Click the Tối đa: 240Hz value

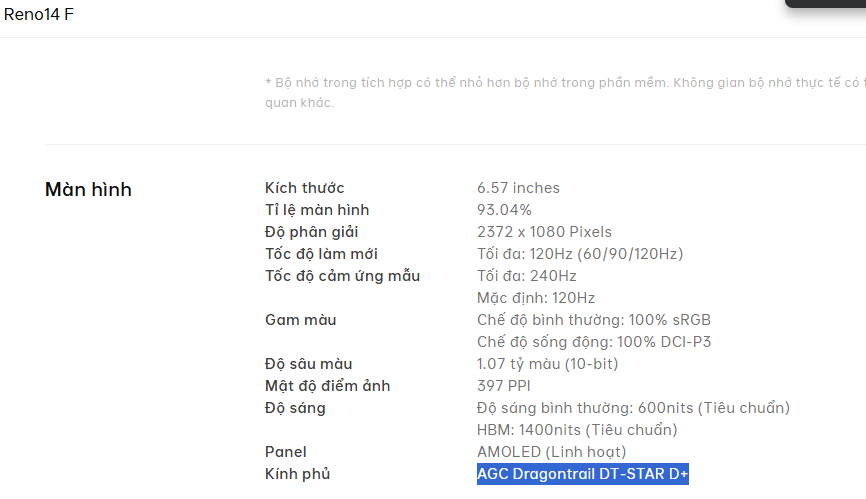click(x=527, y=276)
